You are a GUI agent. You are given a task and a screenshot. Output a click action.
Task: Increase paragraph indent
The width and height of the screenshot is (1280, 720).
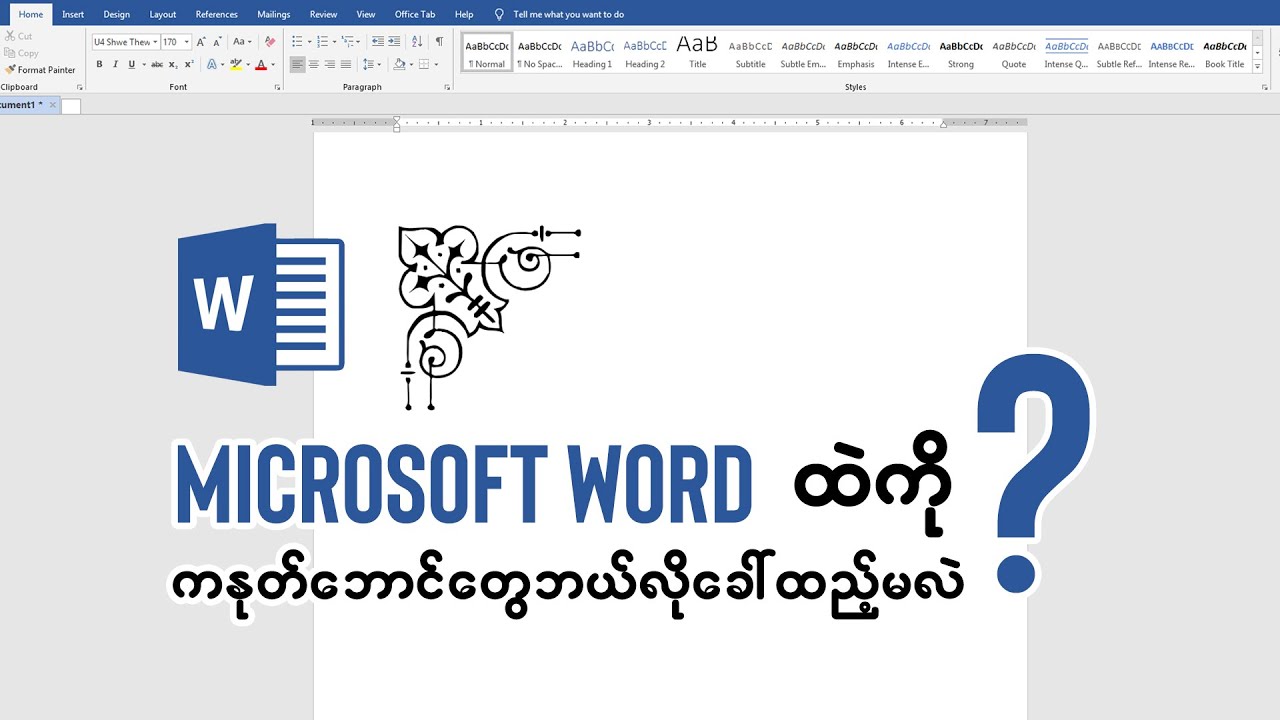[394, 42]
